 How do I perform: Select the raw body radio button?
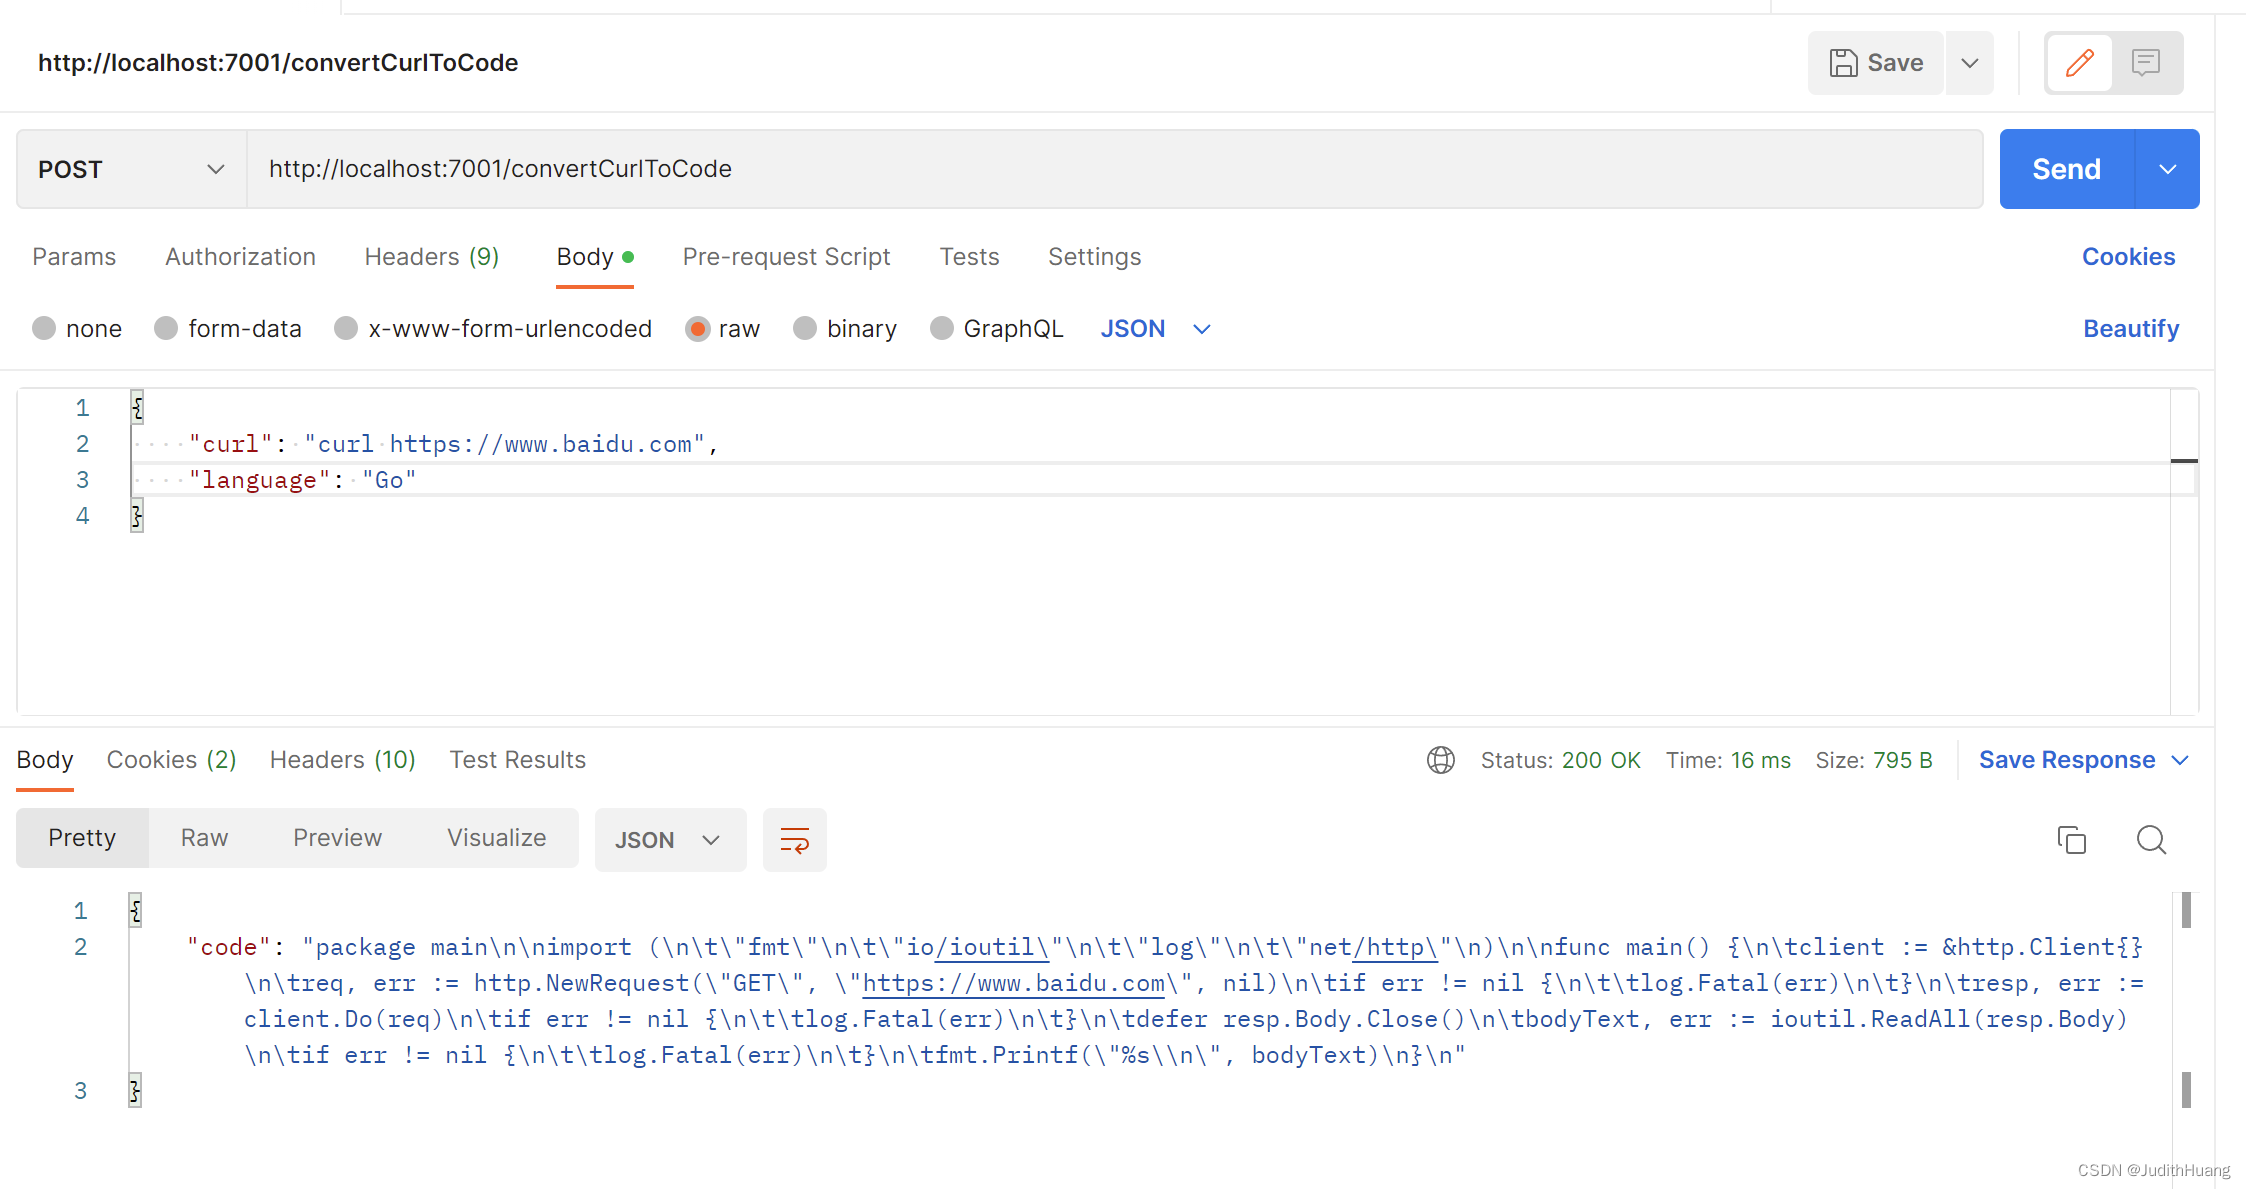698,328
